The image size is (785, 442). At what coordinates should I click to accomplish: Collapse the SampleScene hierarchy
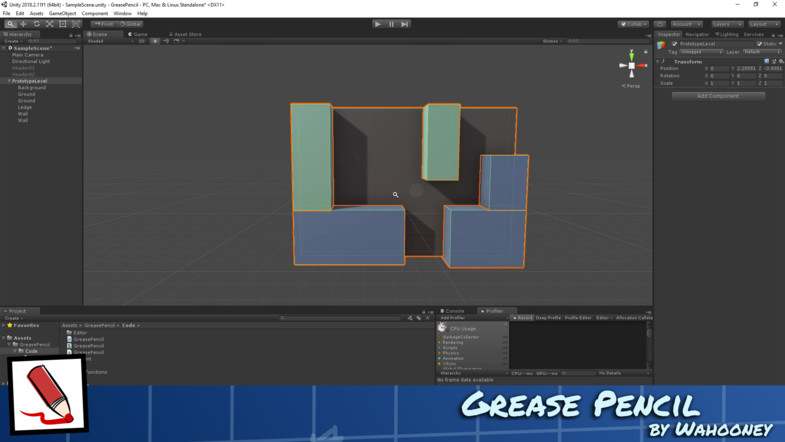pos(4,48)
